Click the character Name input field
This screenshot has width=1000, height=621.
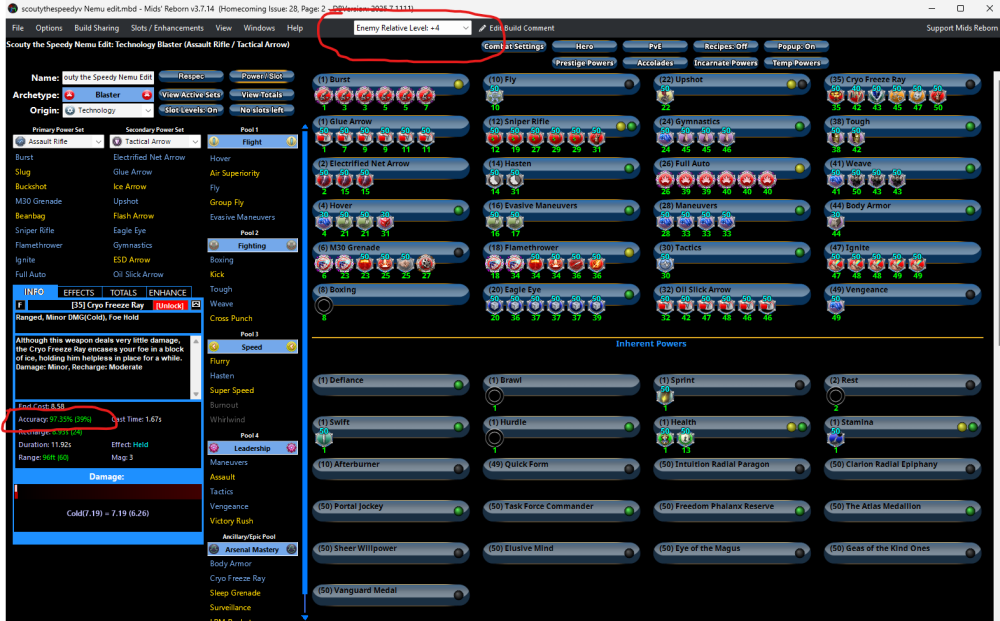[107, 77]
